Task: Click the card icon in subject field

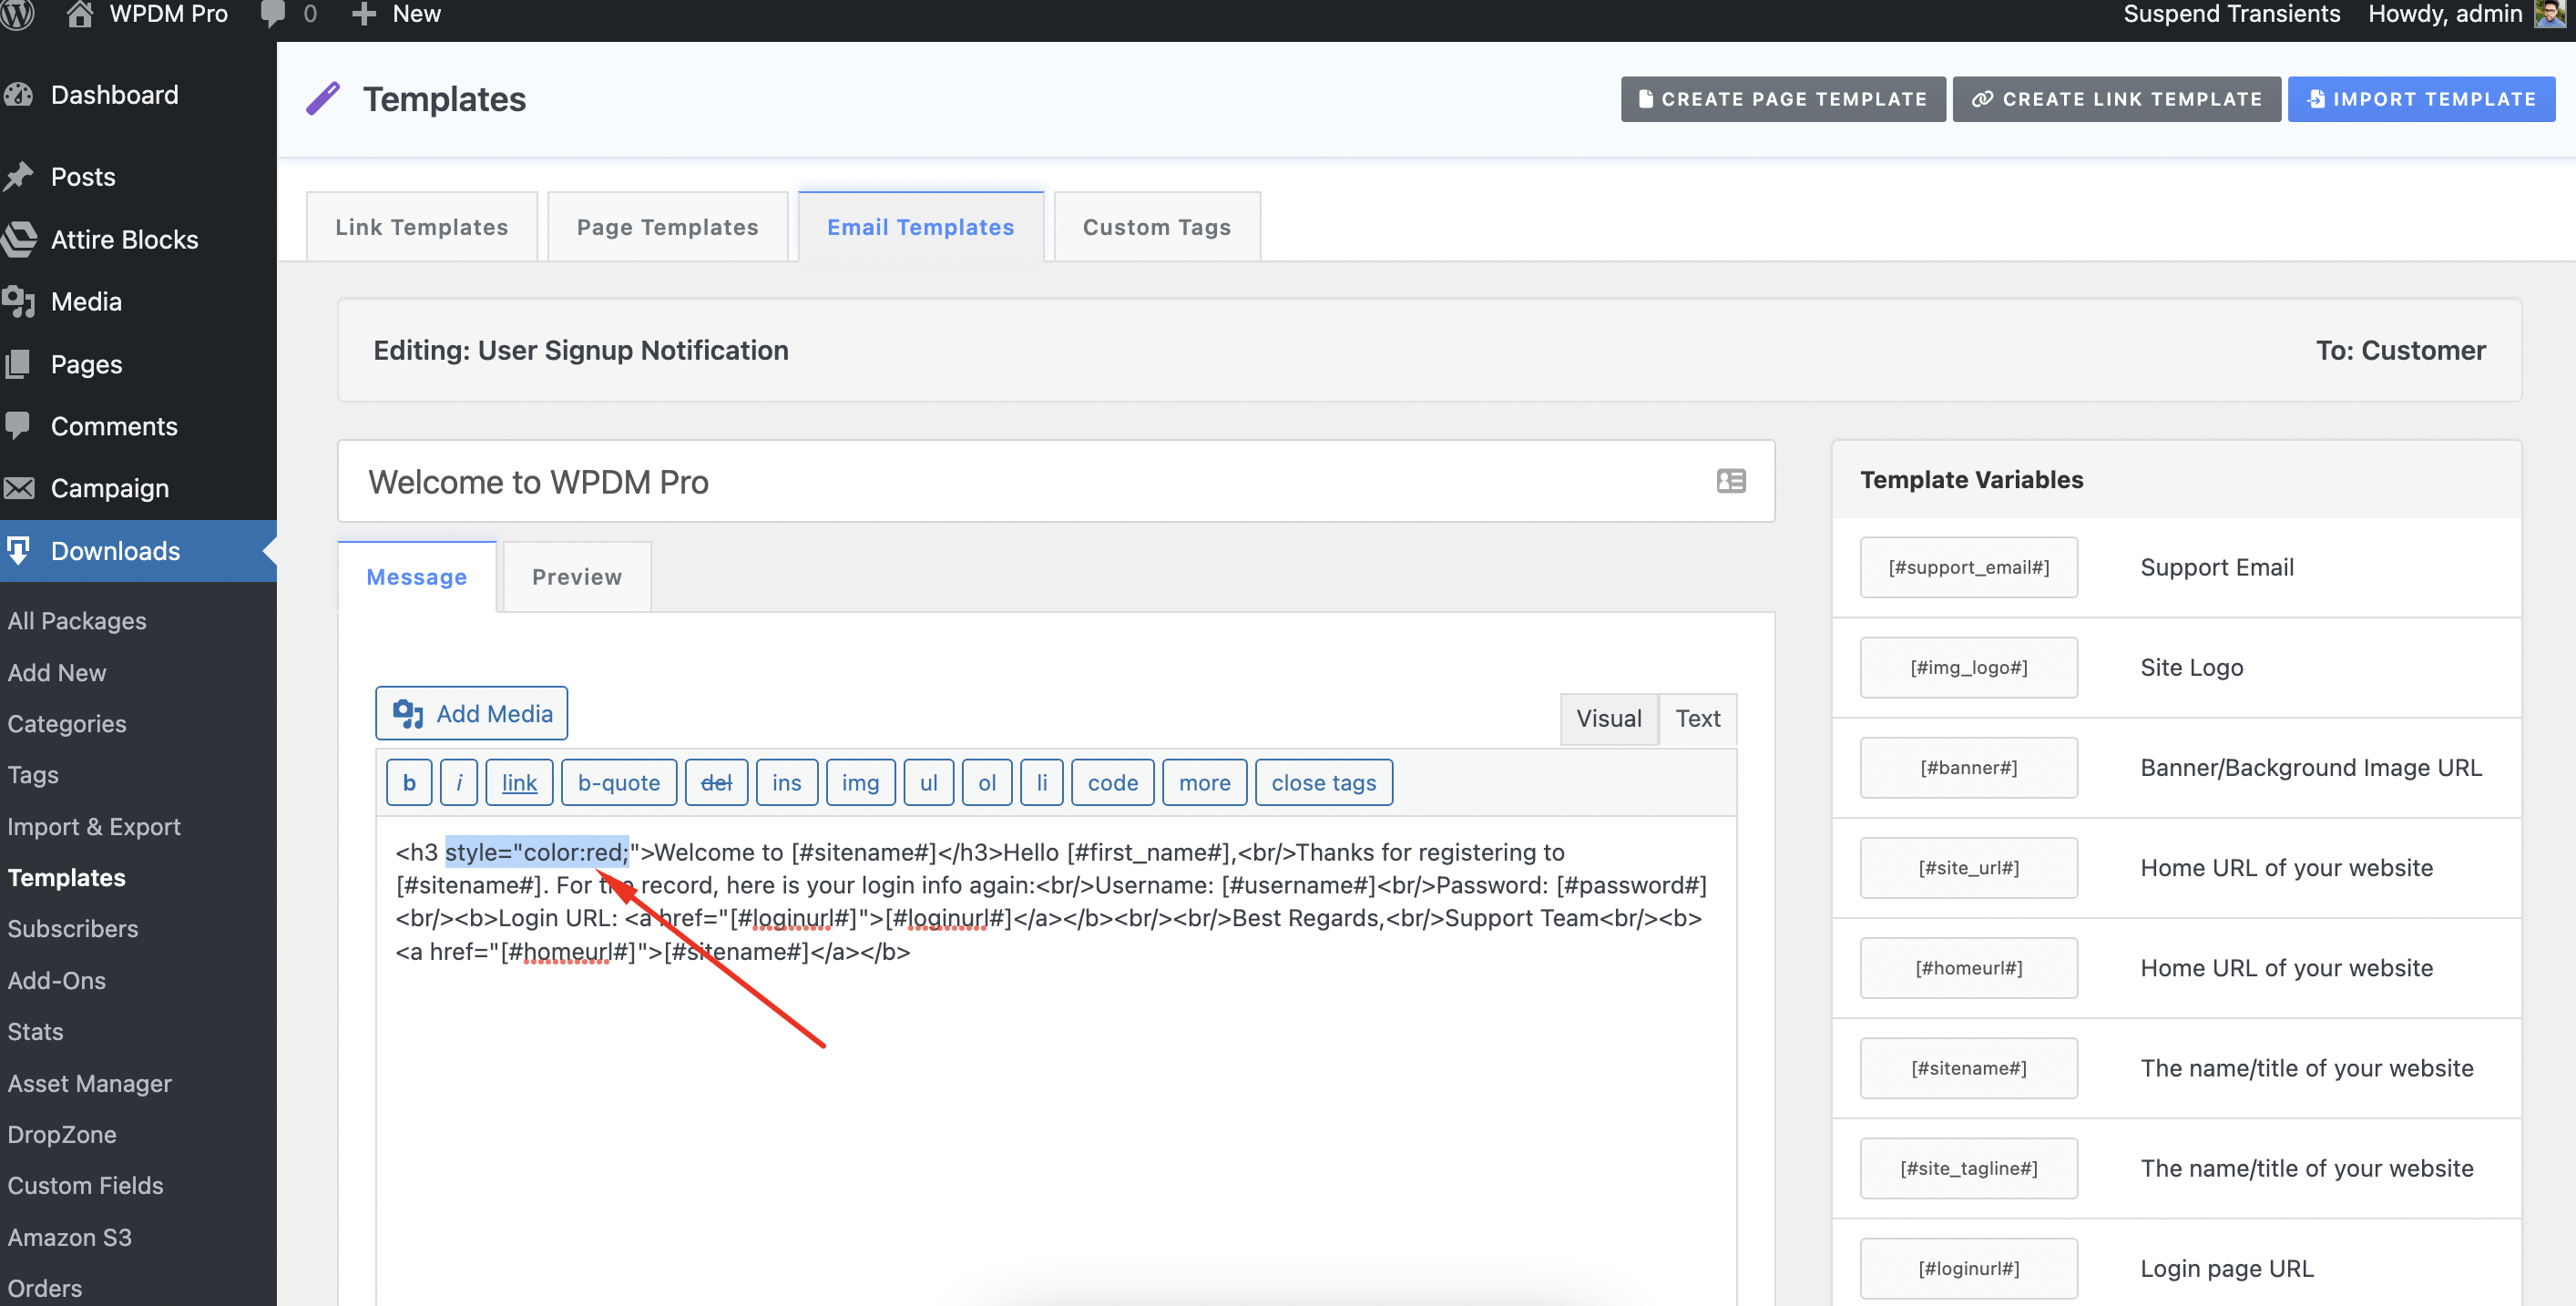Action: point(1731,481)
